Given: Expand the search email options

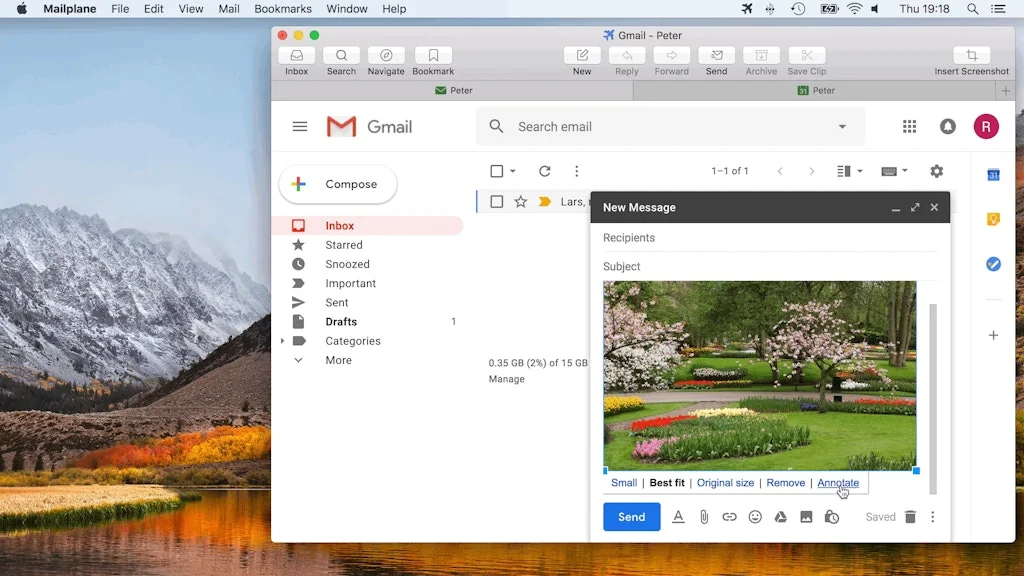Looking at the screenshot, I should pos(840,126).
